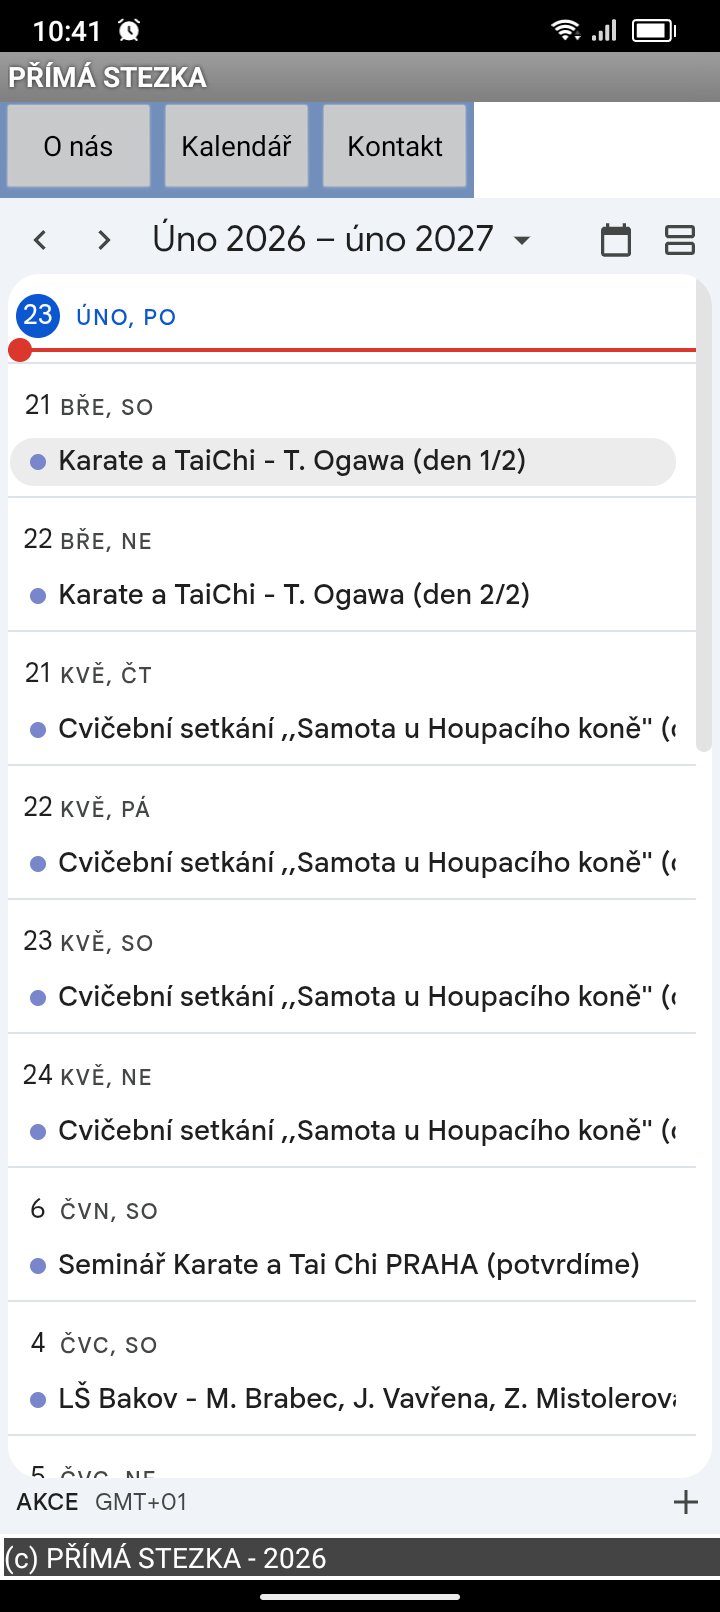
Task: Switch calendar layout using the view icon
Action: pyautogui.click(x=680, y=240)
